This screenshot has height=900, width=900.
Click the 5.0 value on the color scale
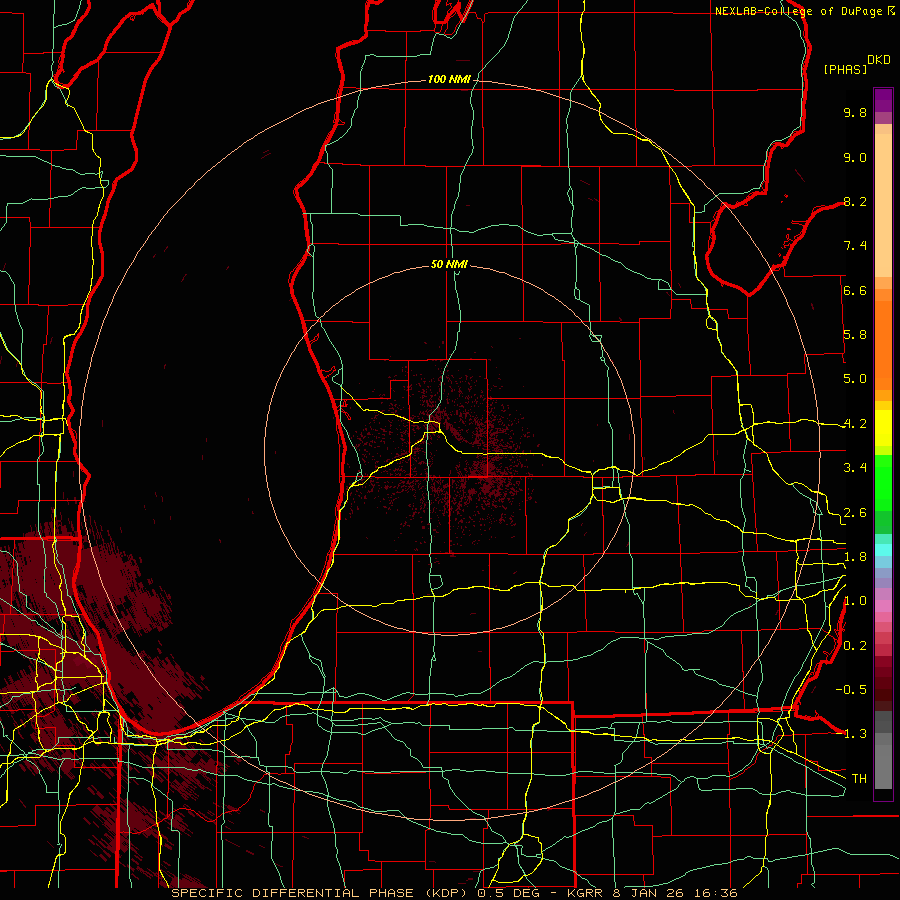tap(855, 379)
